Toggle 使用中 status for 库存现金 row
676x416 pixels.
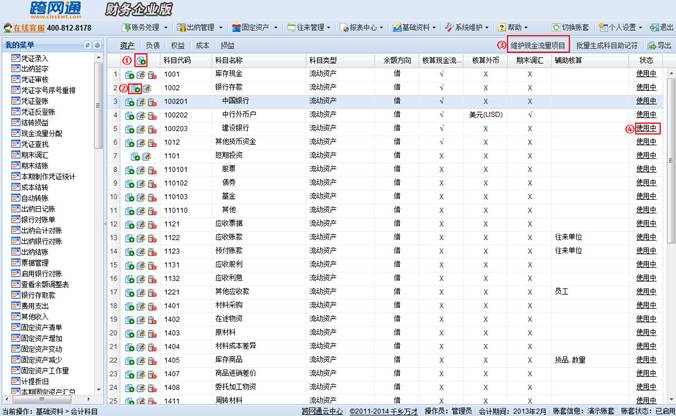coord(647,75)
